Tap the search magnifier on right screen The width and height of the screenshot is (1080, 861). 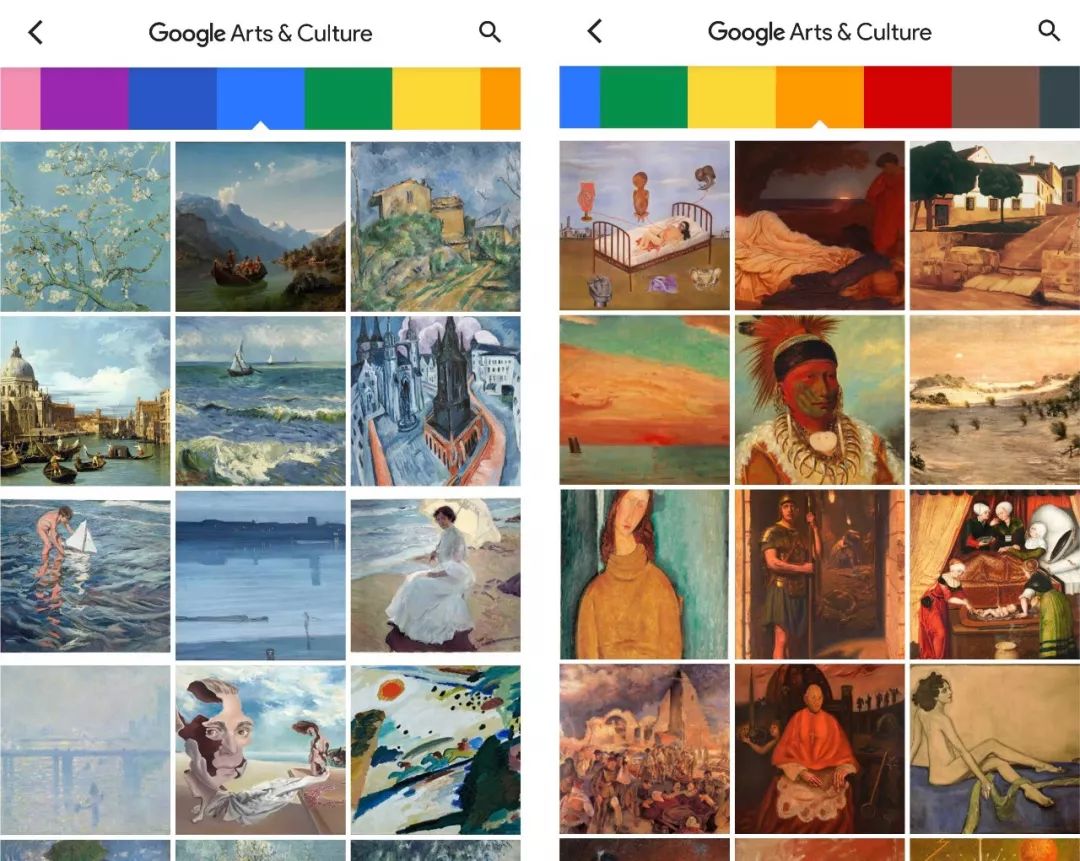pyautogui.click(x=1049, y=30)
